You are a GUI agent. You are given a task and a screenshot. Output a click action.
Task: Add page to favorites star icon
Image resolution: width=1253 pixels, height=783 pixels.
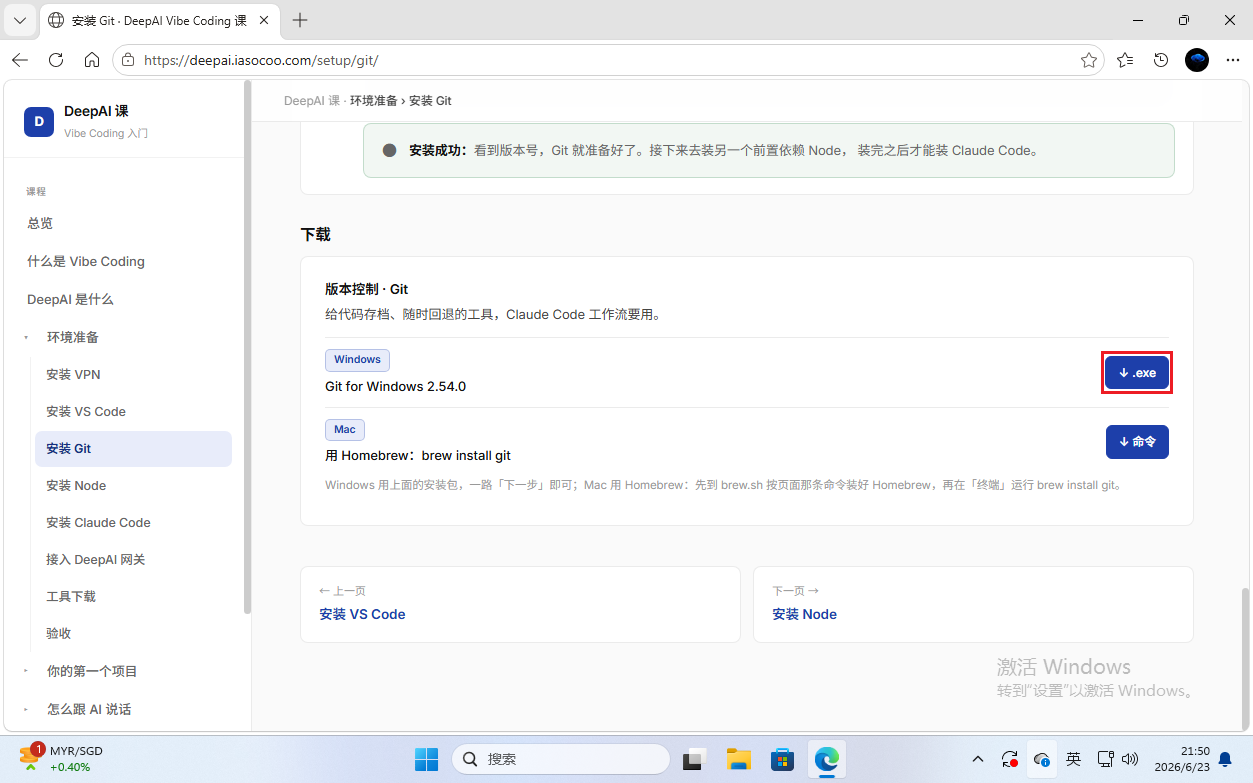[x=1089, y=60]
